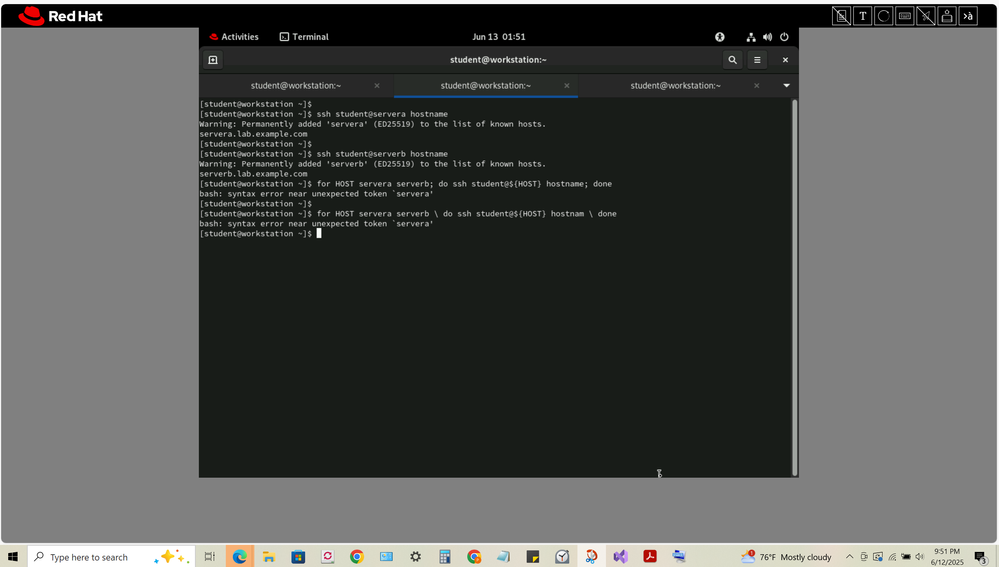Open the terminal hamburger menu

click(757, 60)
